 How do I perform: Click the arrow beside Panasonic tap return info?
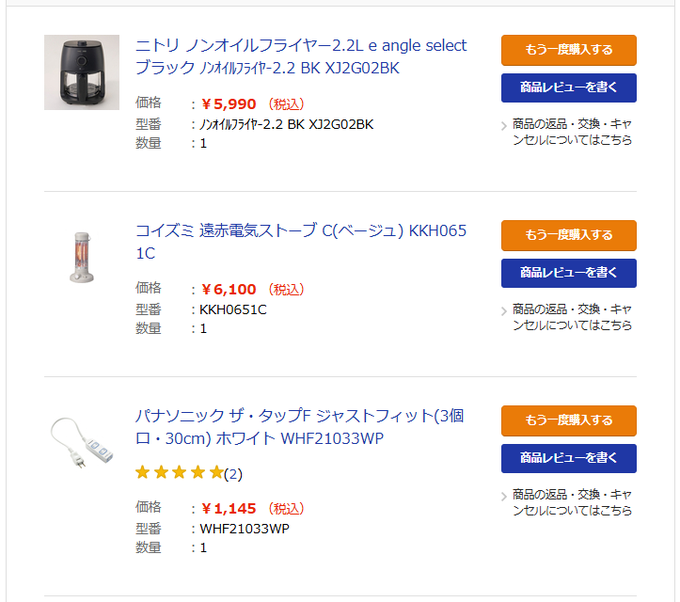(x=503, y=496)
